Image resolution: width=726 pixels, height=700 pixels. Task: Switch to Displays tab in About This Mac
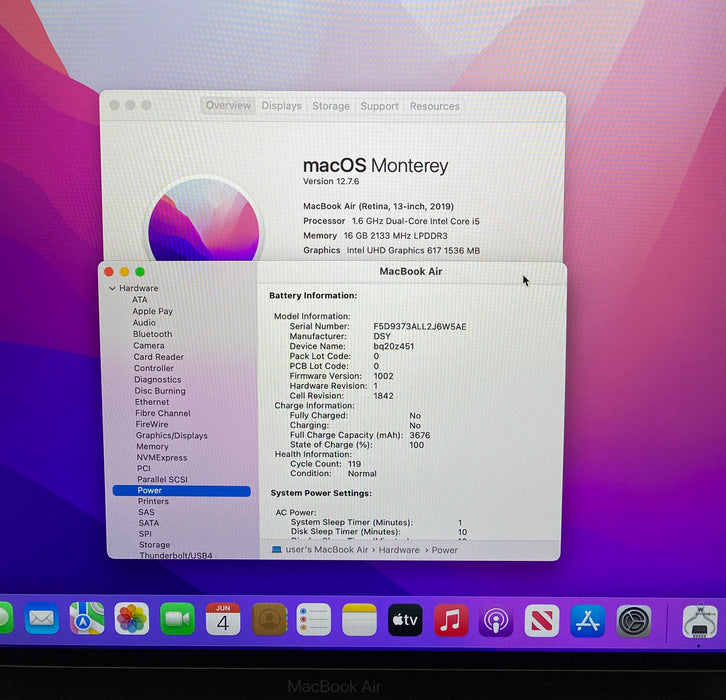tap(282, 106)
